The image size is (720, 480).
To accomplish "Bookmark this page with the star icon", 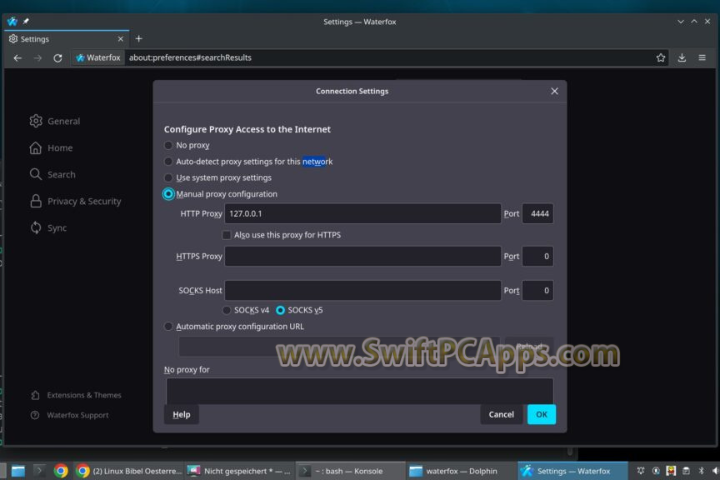I will pos(660,58).
